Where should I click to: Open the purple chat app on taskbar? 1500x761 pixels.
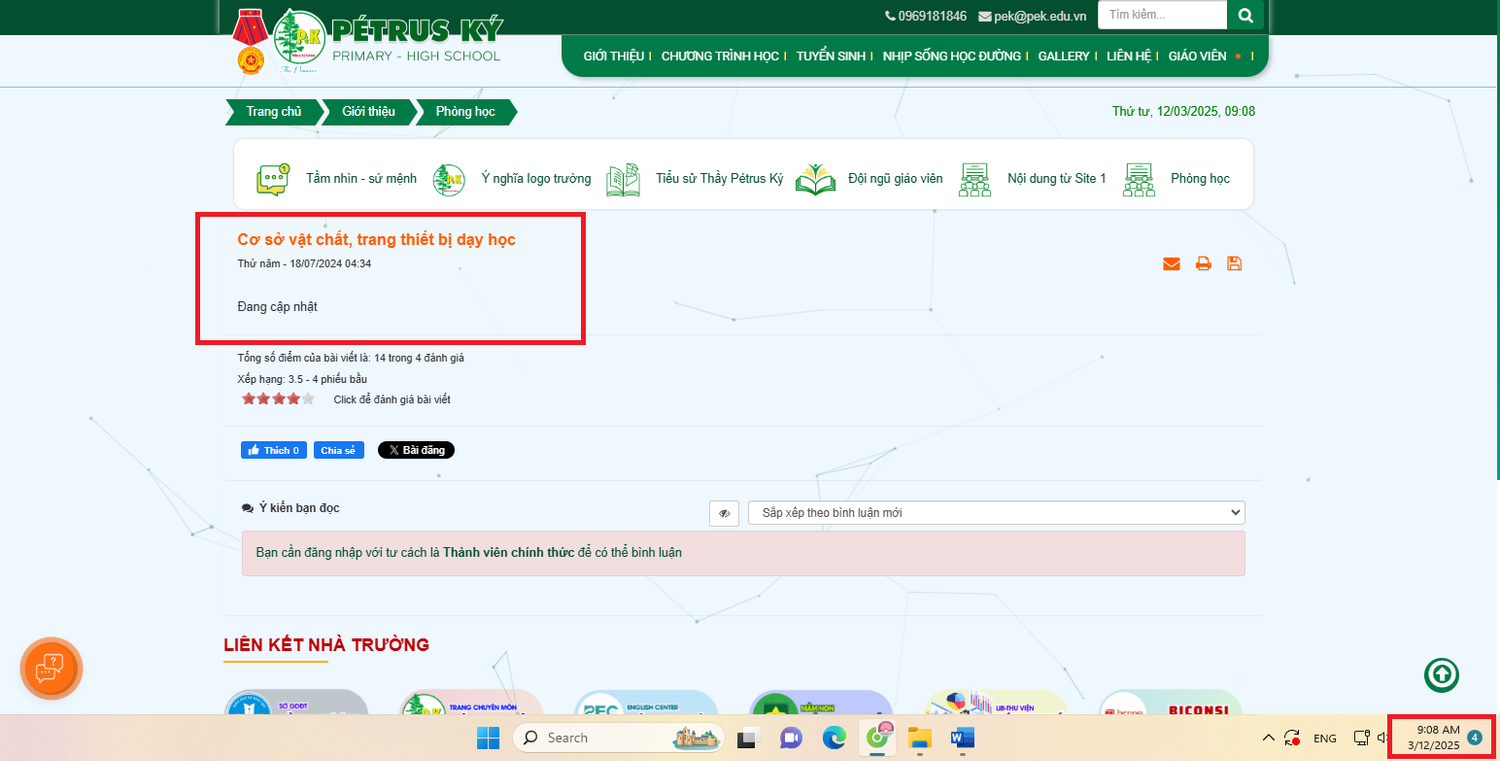[x=791, y=738]
